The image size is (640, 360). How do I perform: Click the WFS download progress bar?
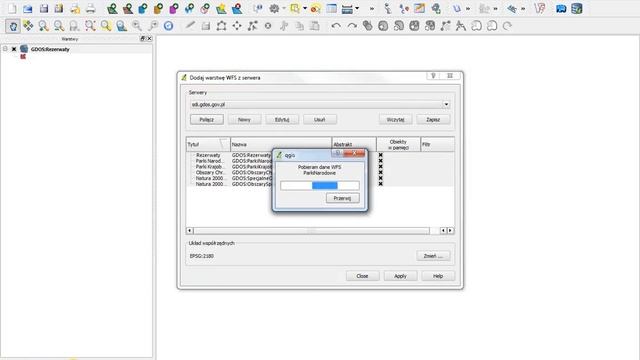click(320, 185)
